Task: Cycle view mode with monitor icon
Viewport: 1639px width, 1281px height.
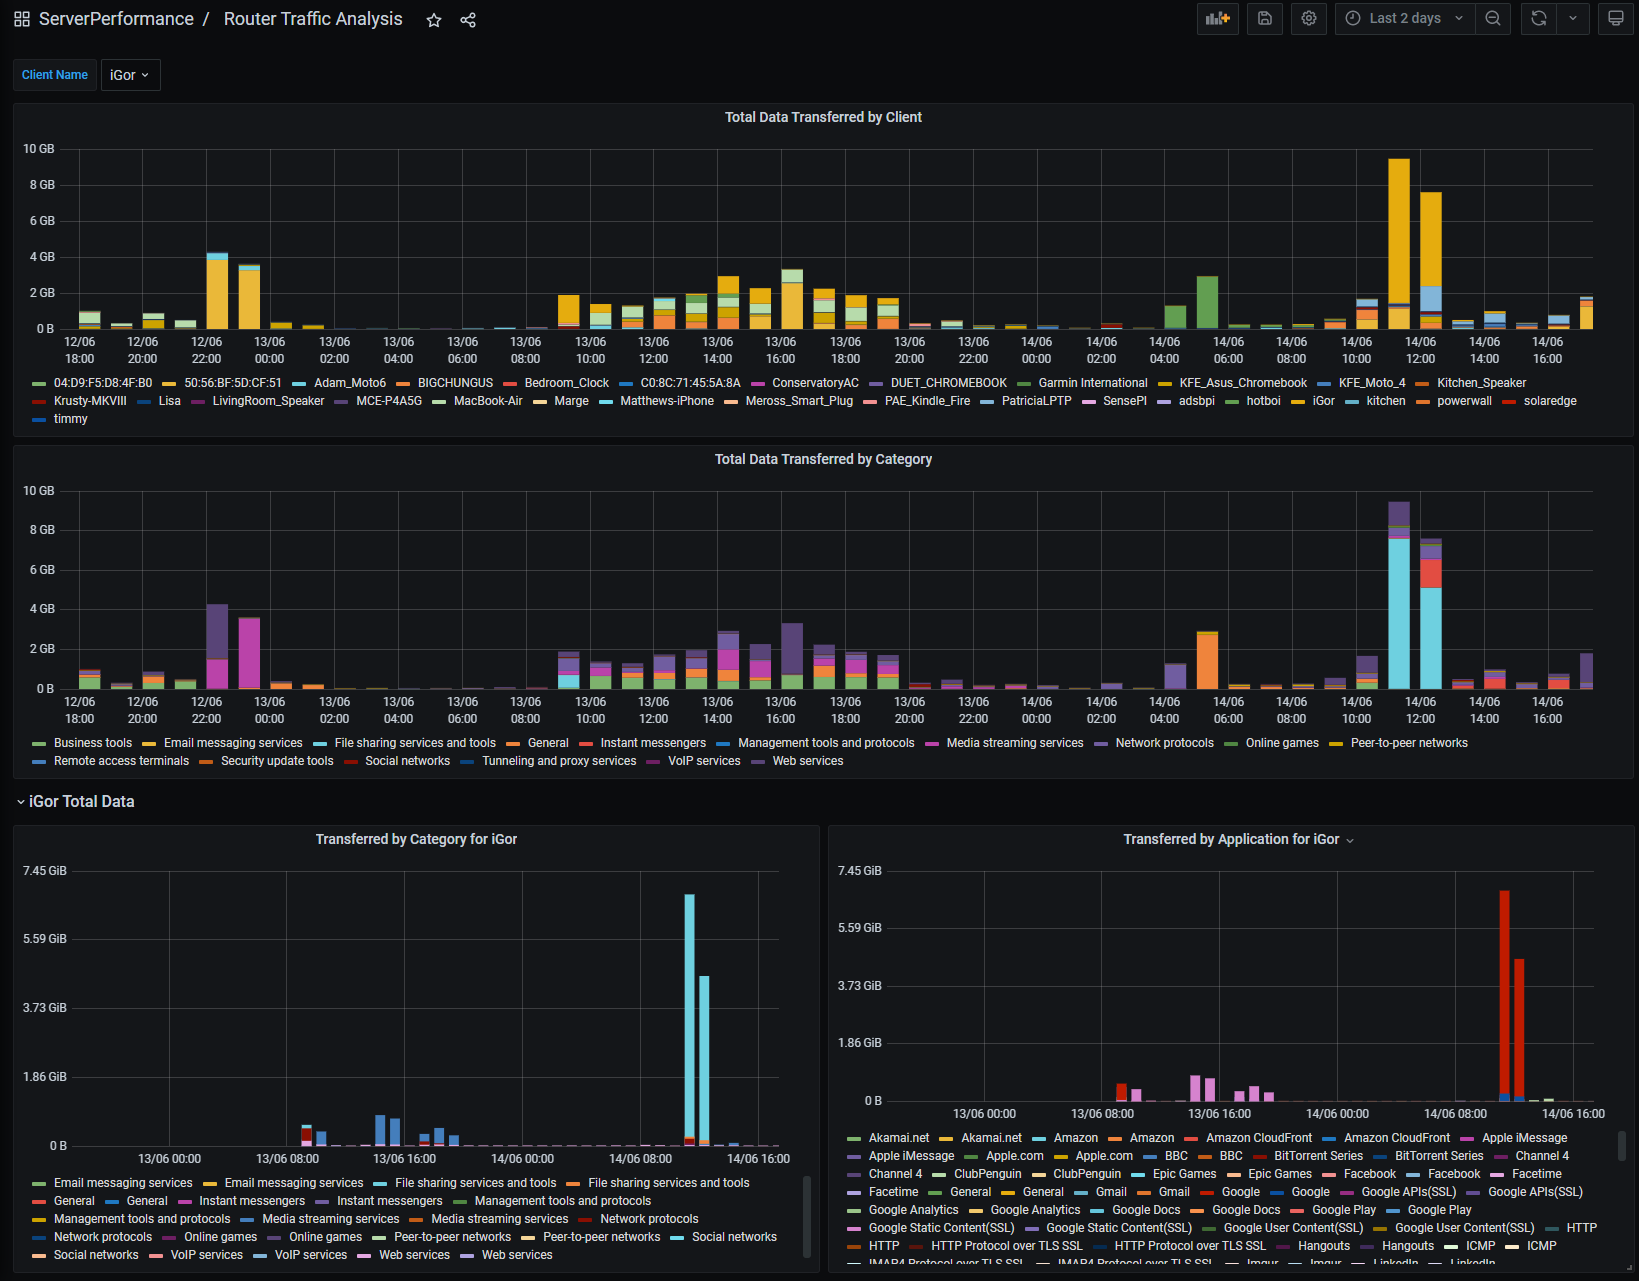Action: 1616,18
